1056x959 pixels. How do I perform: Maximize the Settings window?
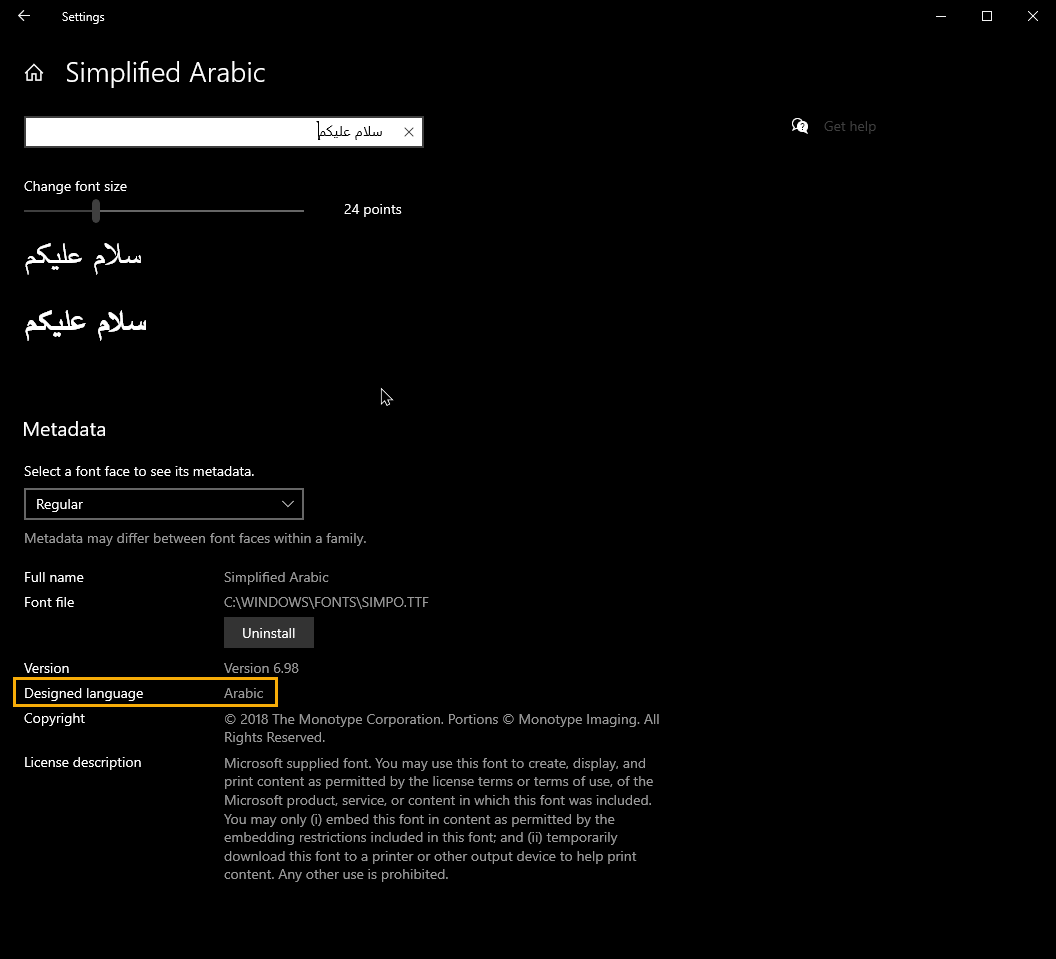tap(987, 16)
